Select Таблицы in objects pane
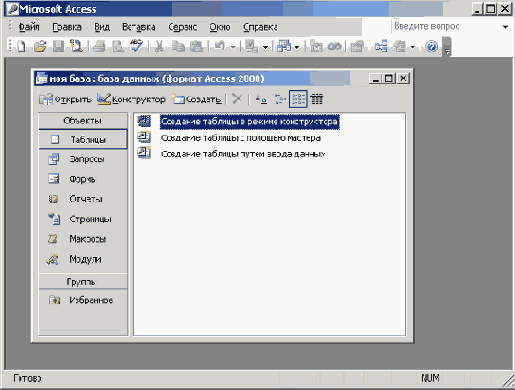This screenshot has width=515, height=390. [x=83, y=139]
